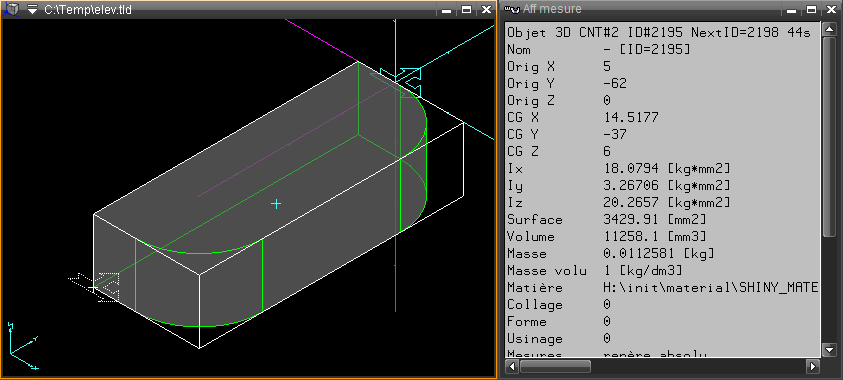This screenshot has height=380, width=843.
Task: Close the C:\Temp\elev.tld window
Action: [486, 10]
